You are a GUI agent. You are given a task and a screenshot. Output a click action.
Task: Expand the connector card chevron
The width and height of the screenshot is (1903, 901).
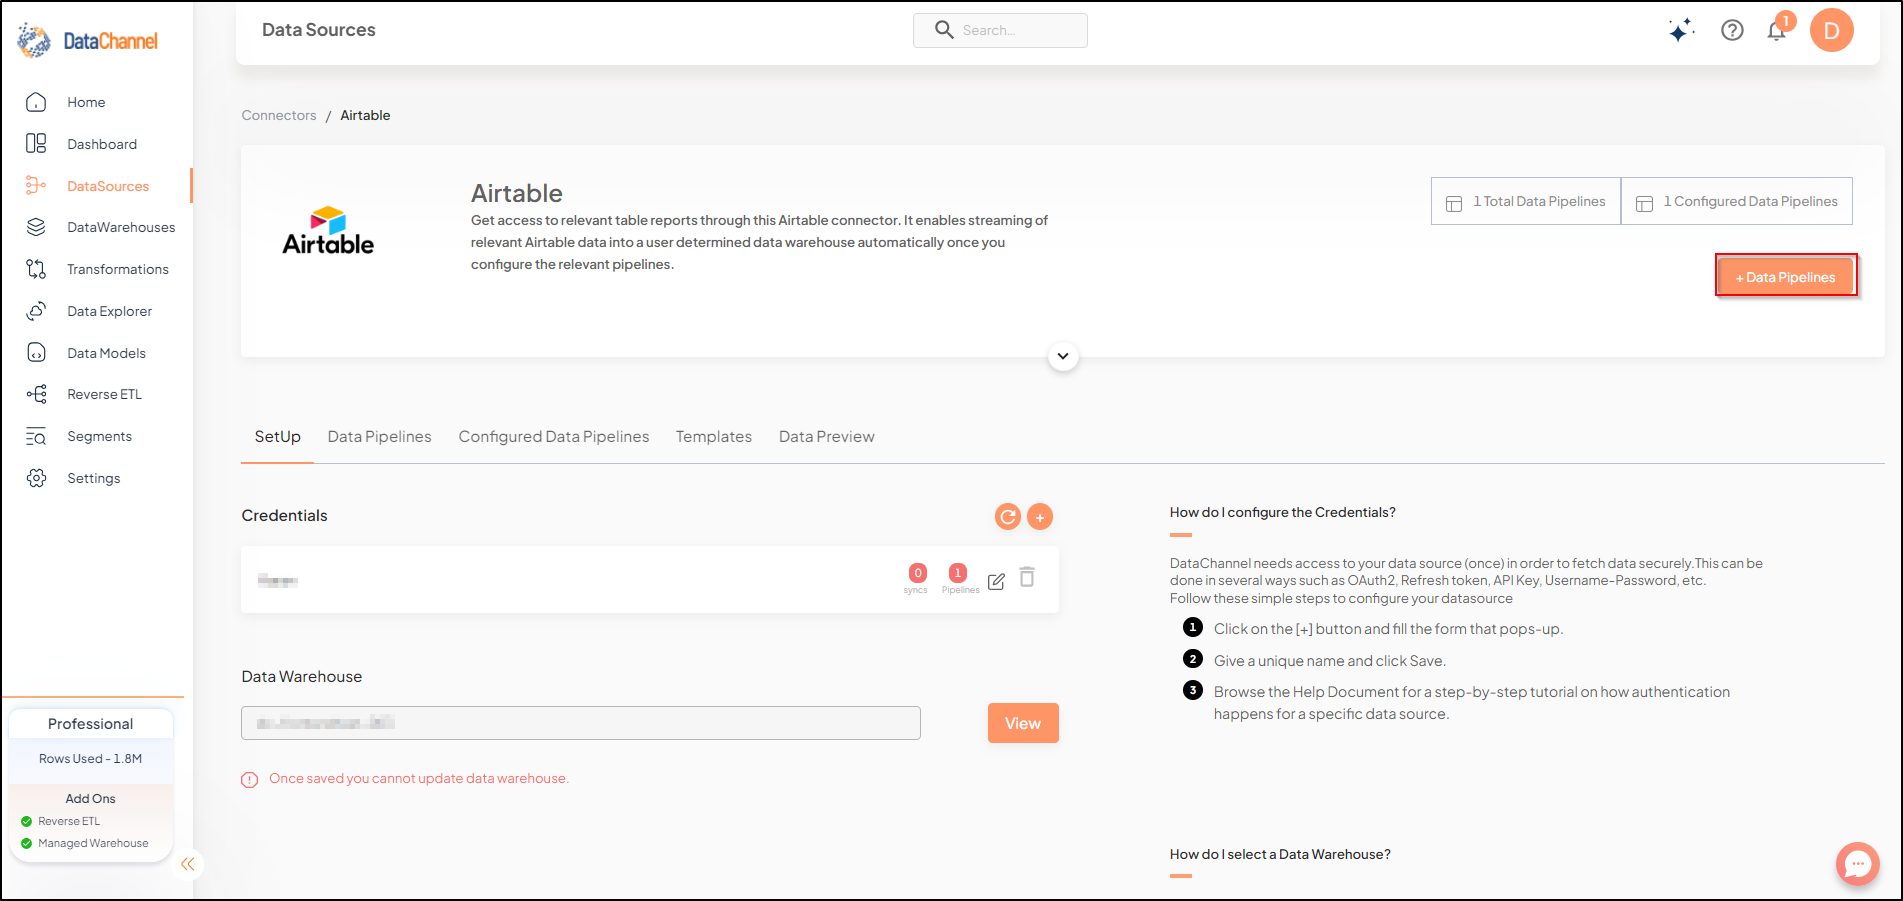[1063, 356]
